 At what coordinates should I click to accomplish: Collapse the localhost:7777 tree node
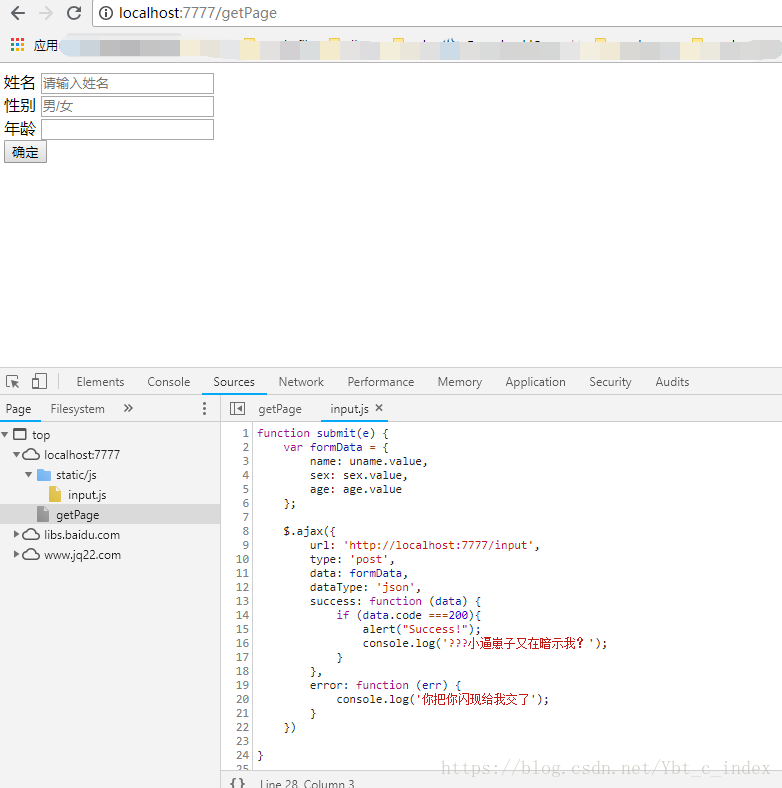point(17,454)
